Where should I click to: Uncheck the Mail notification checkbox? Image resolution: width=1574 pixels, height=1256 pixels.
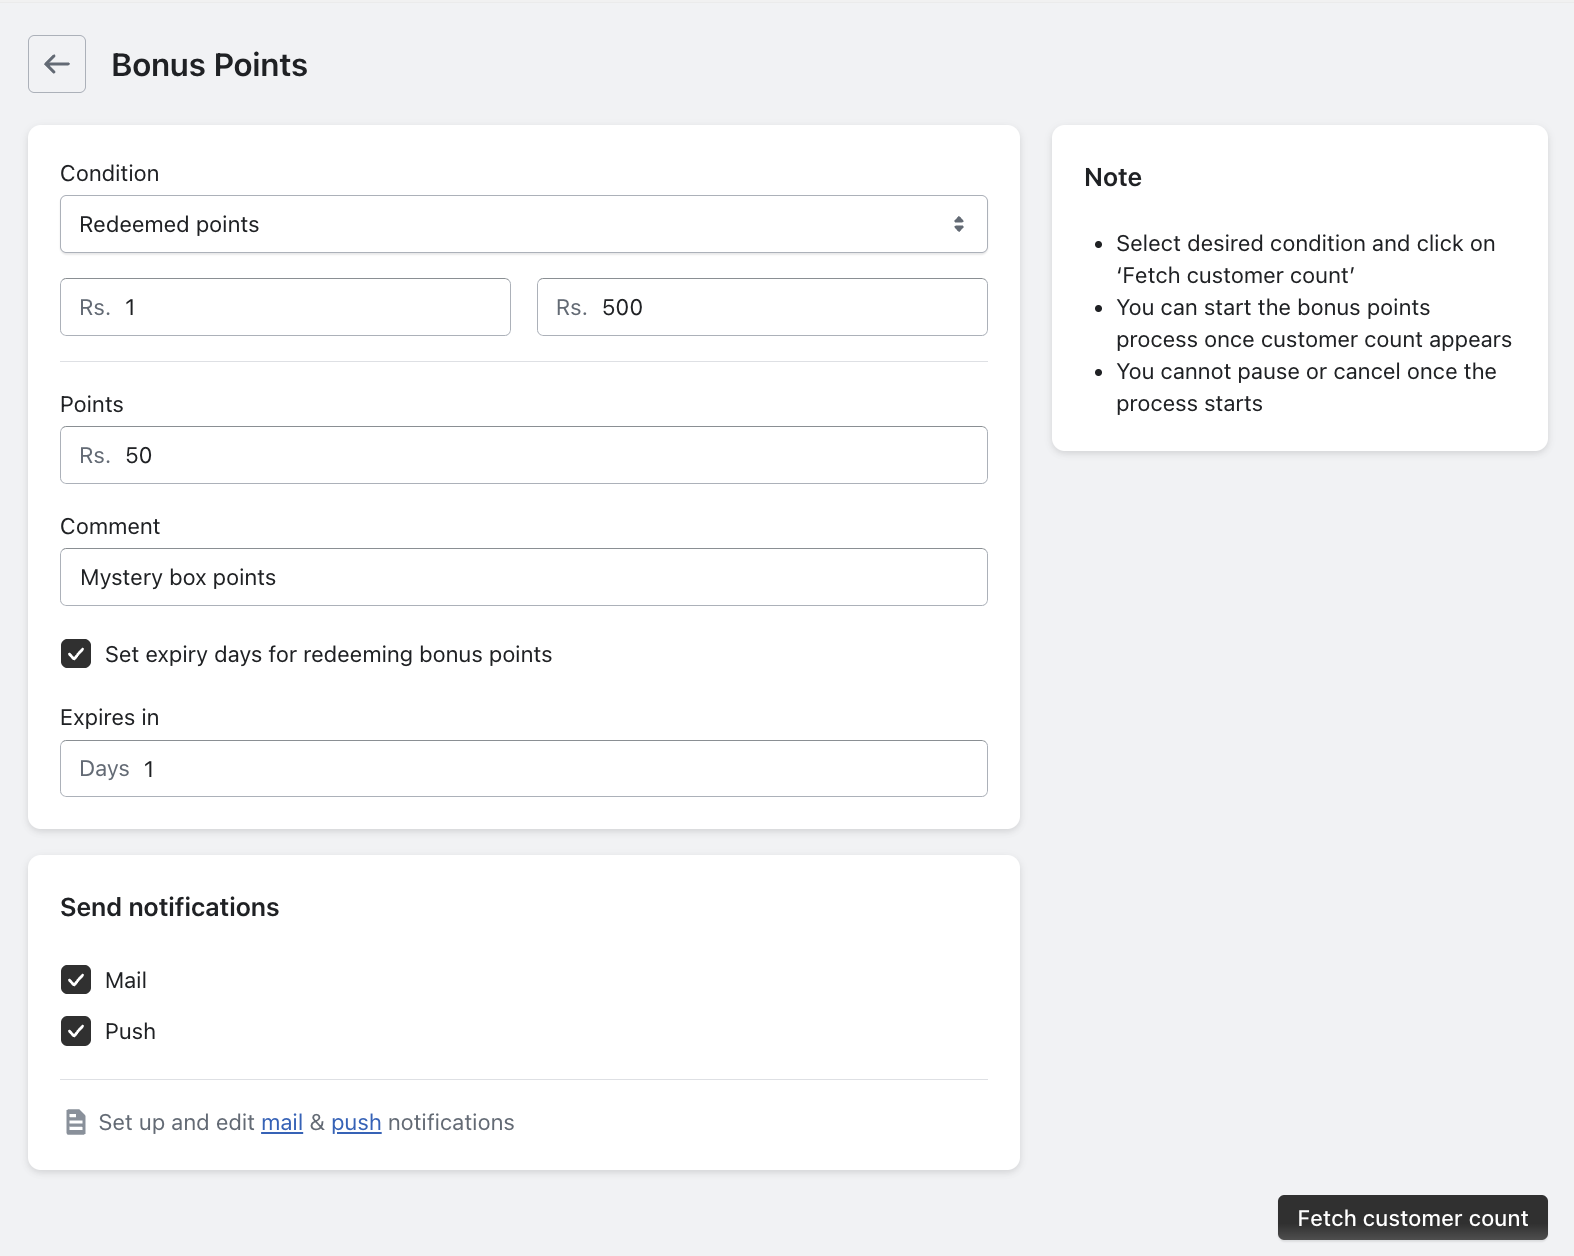click(76, 980)
